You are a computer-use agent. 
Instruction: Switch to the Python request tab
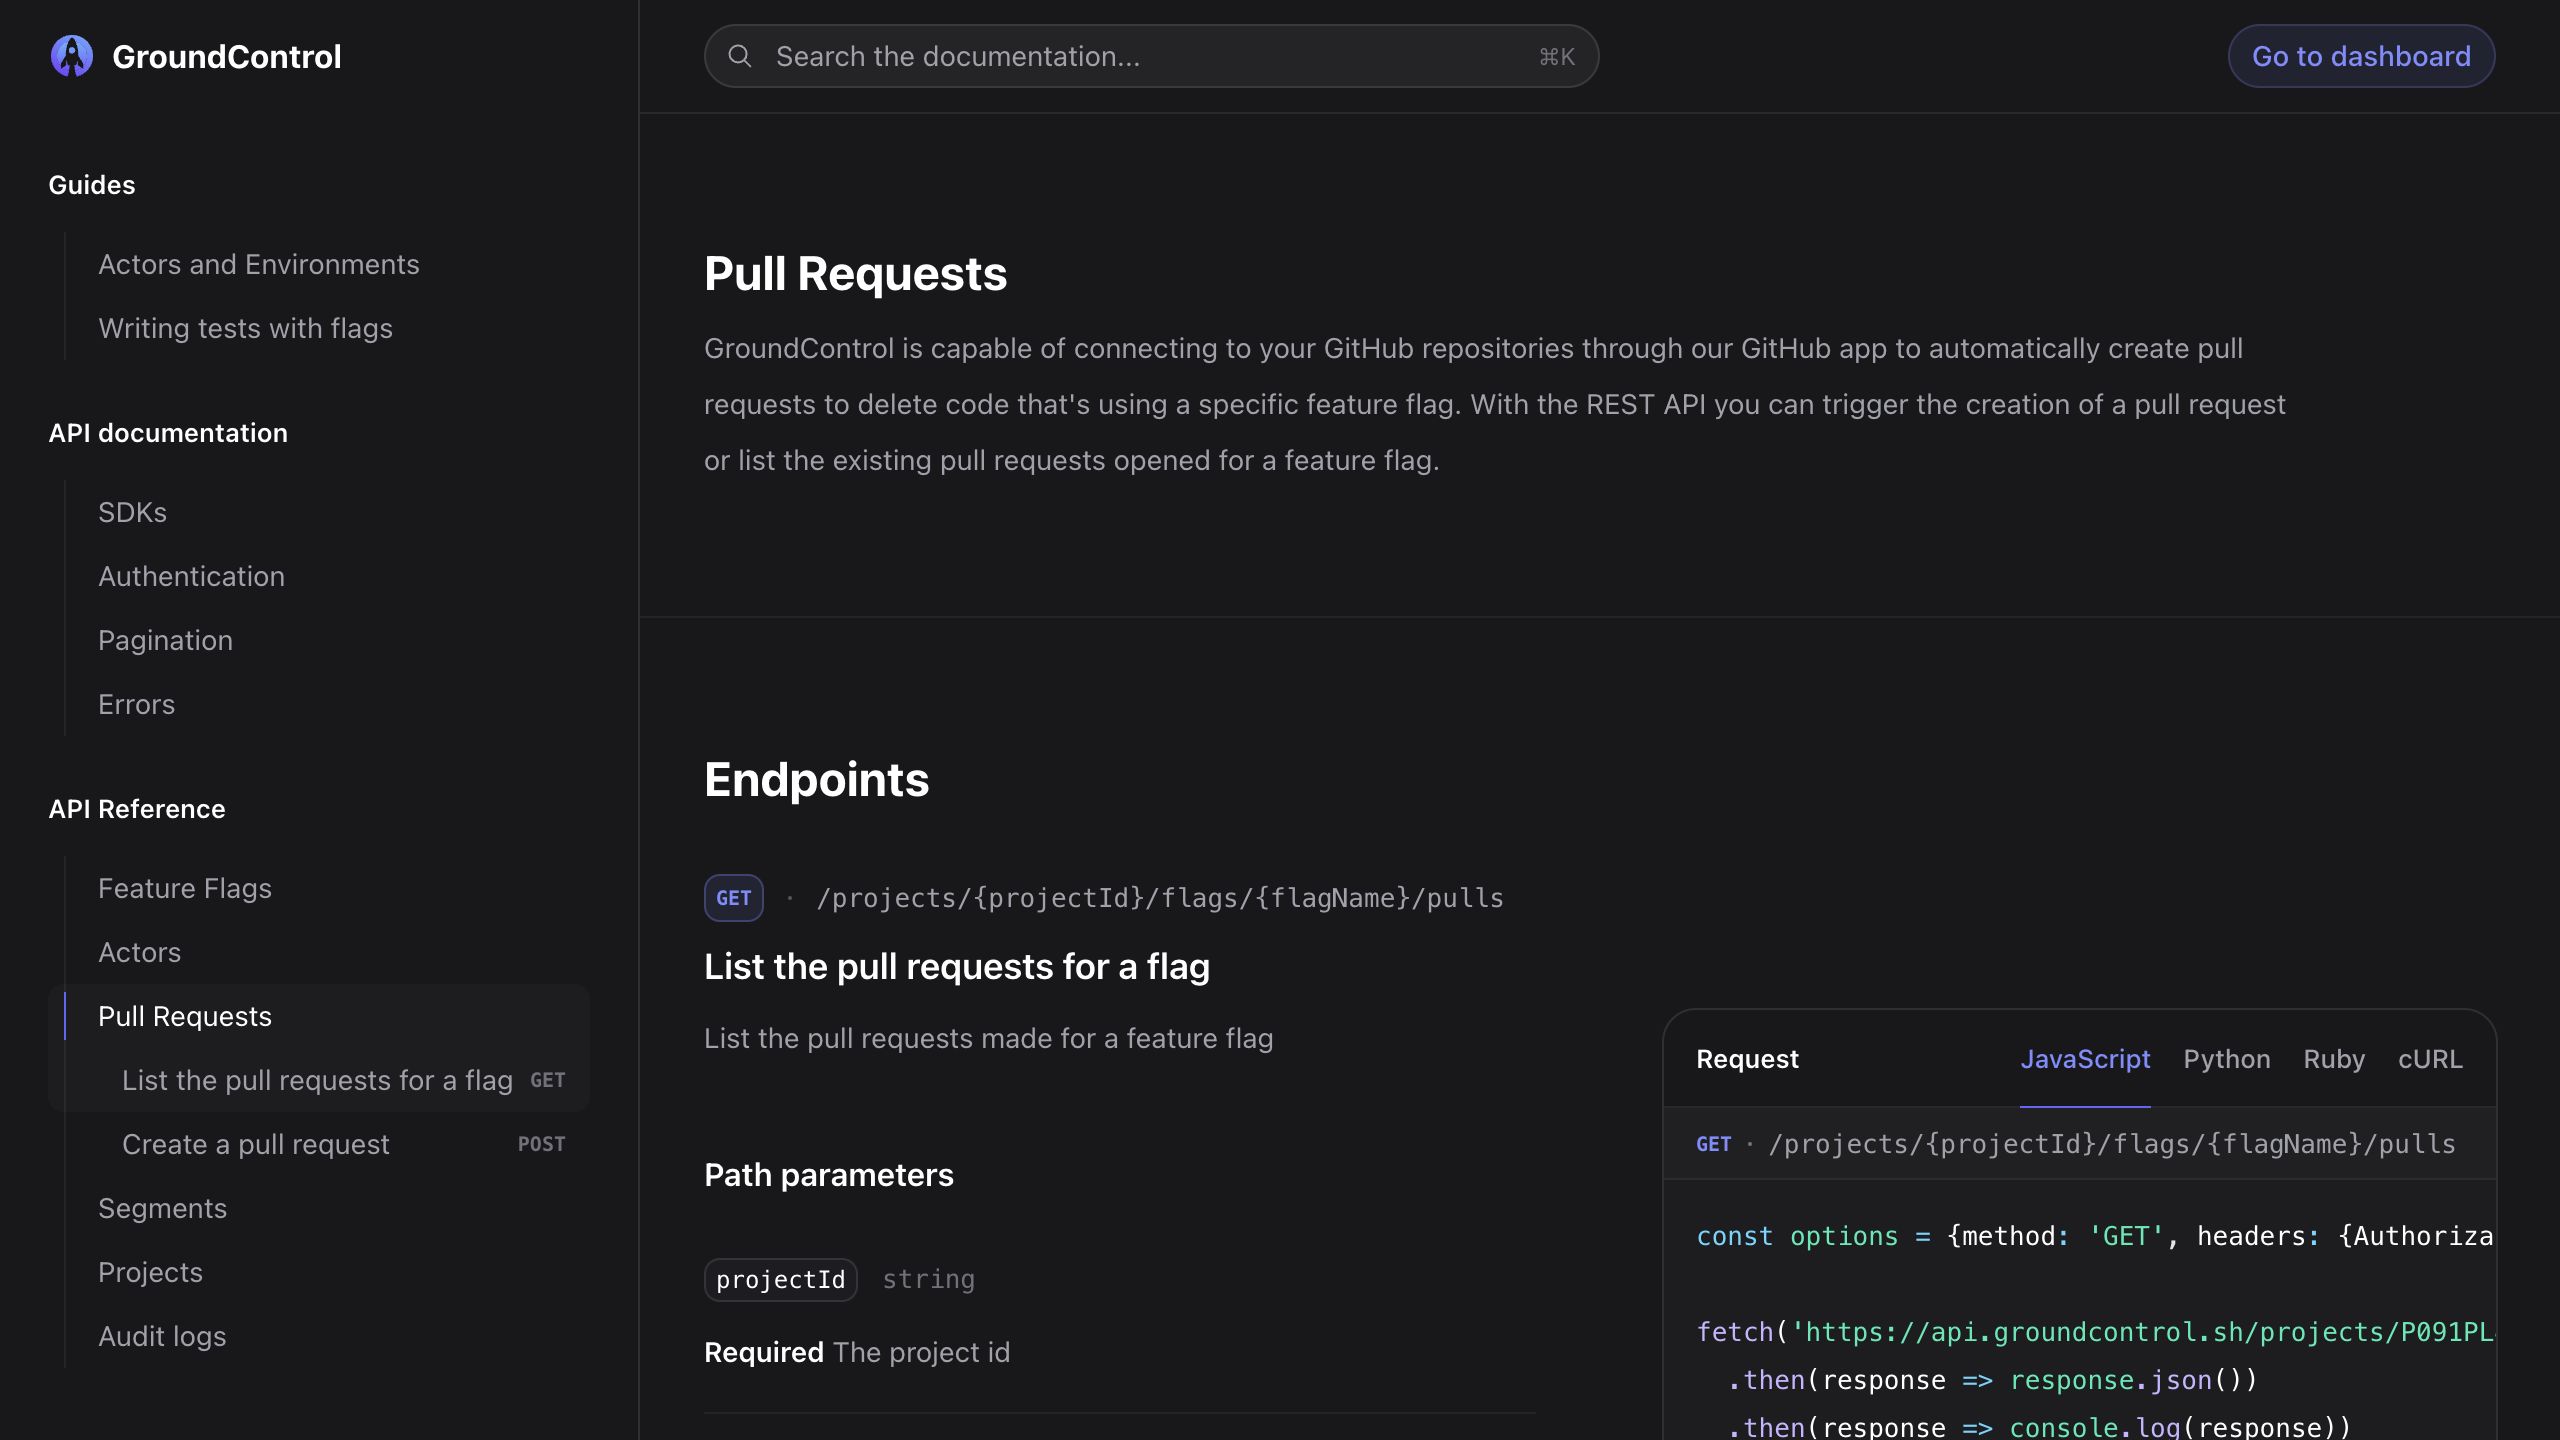tap(2226, 1059)
